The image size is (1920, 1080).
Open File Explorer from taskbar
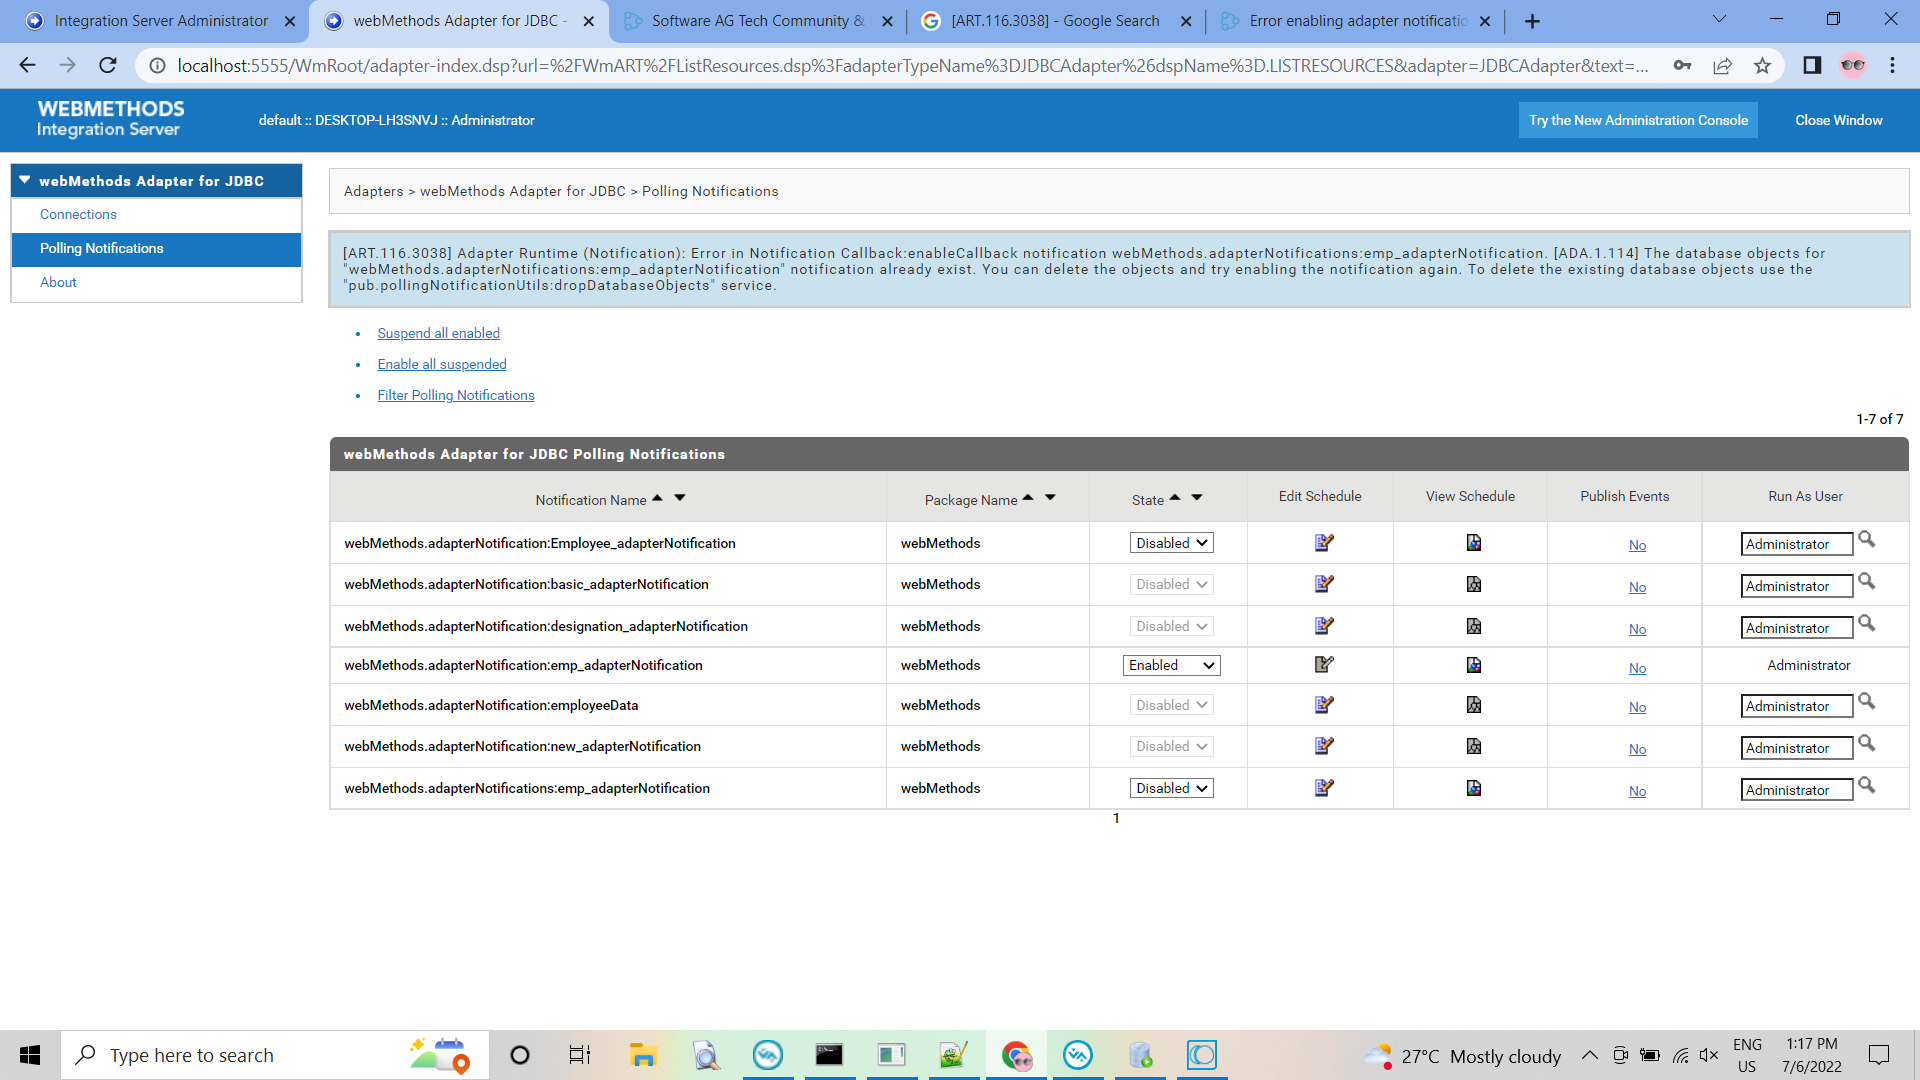point(642,1055)
